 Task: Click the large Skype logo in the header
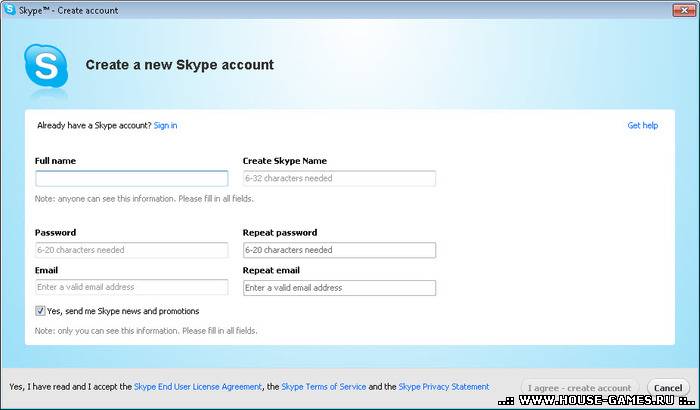point(46,66)
